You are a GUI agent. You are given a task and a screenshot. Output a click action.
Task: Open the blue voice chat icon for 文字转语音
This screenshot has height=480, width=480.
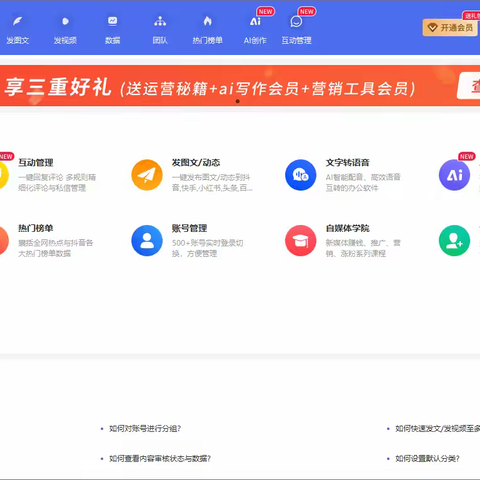coord(301,175)
